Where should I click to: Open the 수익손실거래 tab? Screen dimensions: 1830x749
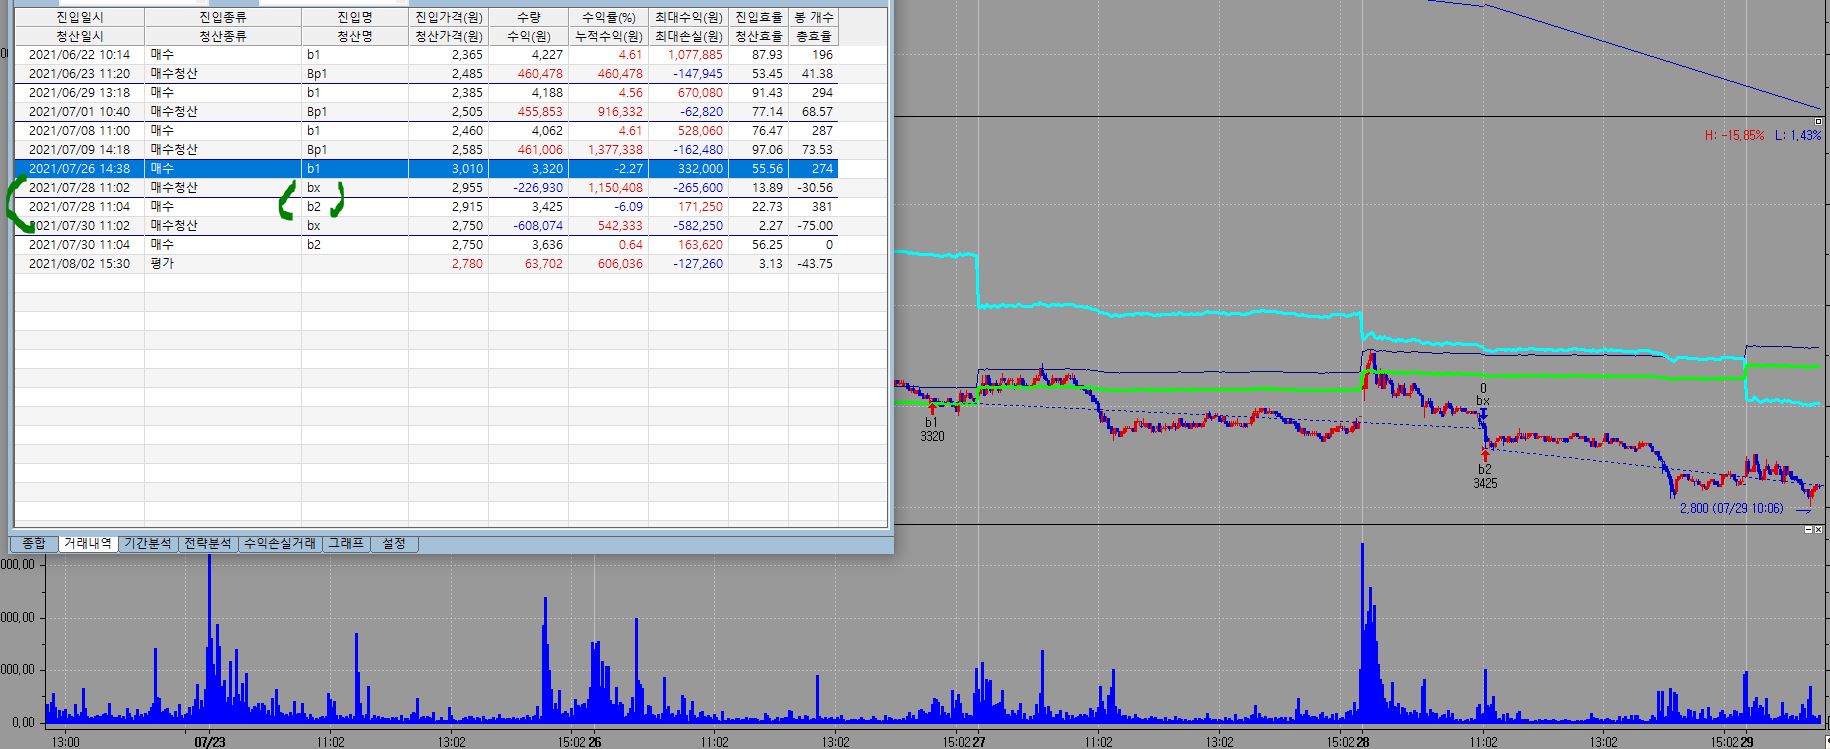point(280,543)
